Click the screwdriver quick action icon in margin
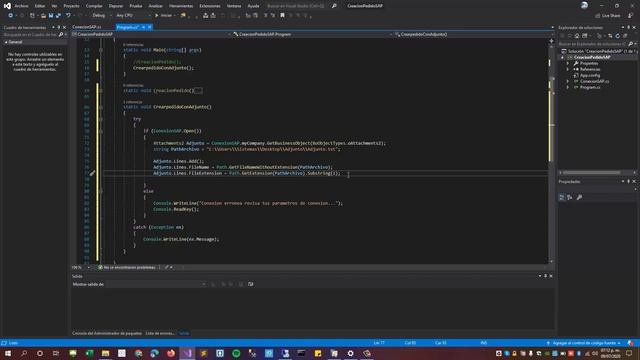640x360 pixels. point(92,173)
